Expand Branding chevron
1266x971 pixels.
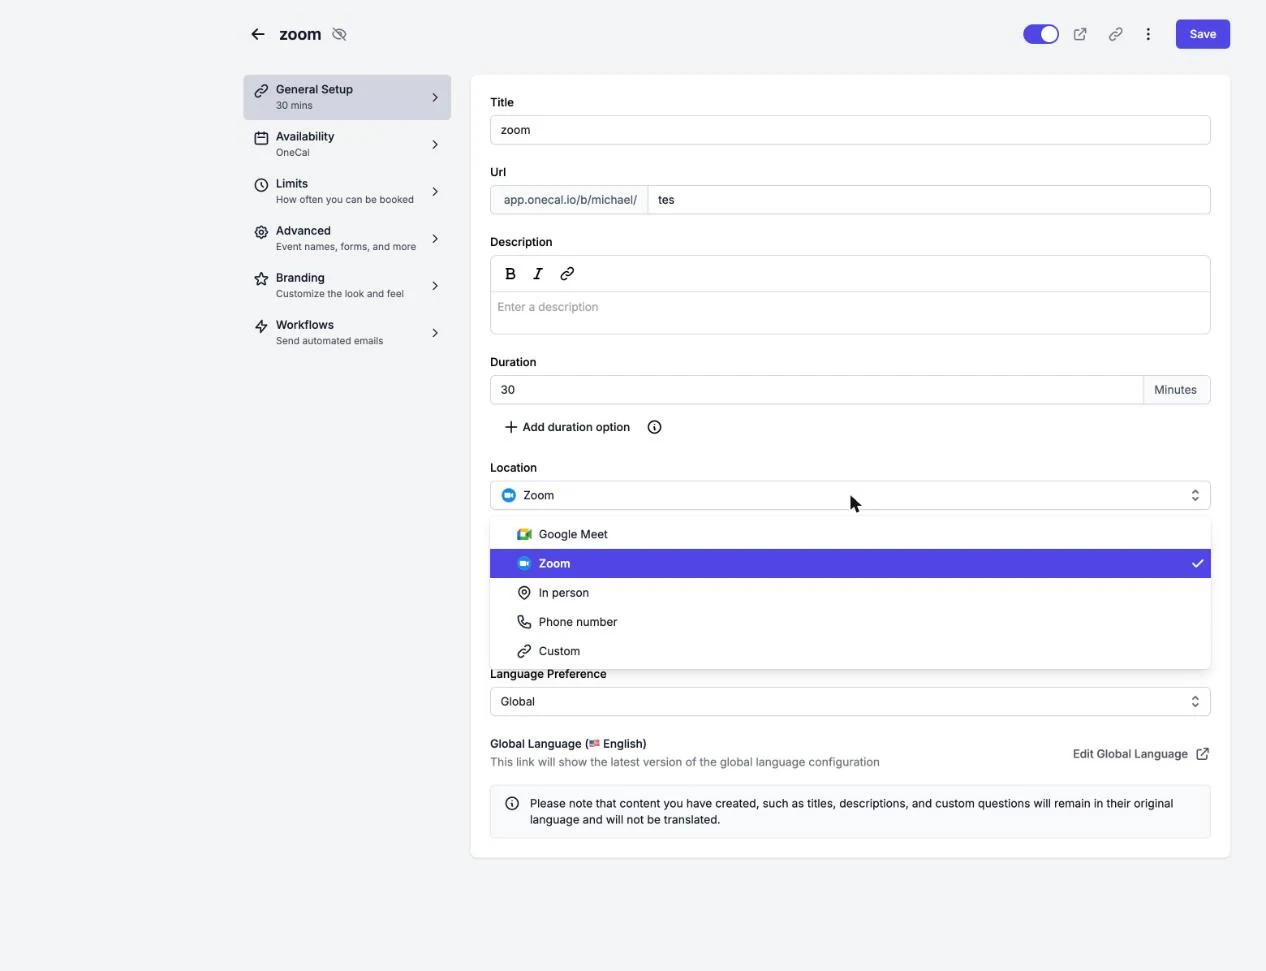tap(435, 285)
